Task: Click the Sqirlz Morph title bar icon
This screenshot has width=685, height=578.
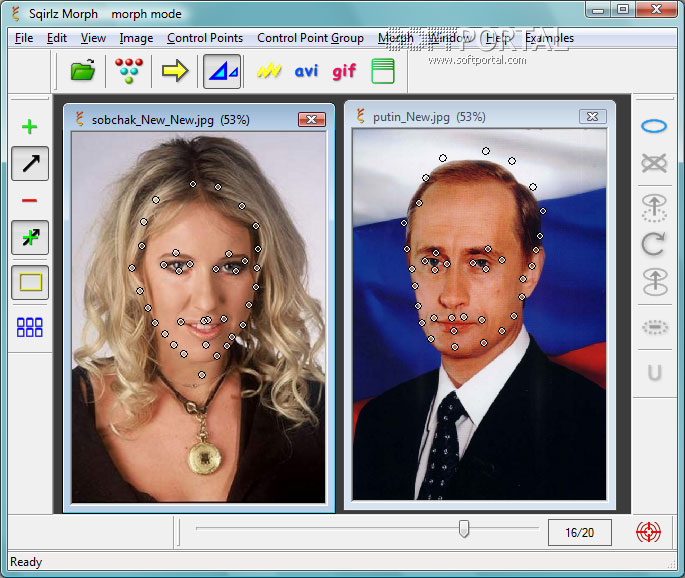Action: [x=16, y=14]
